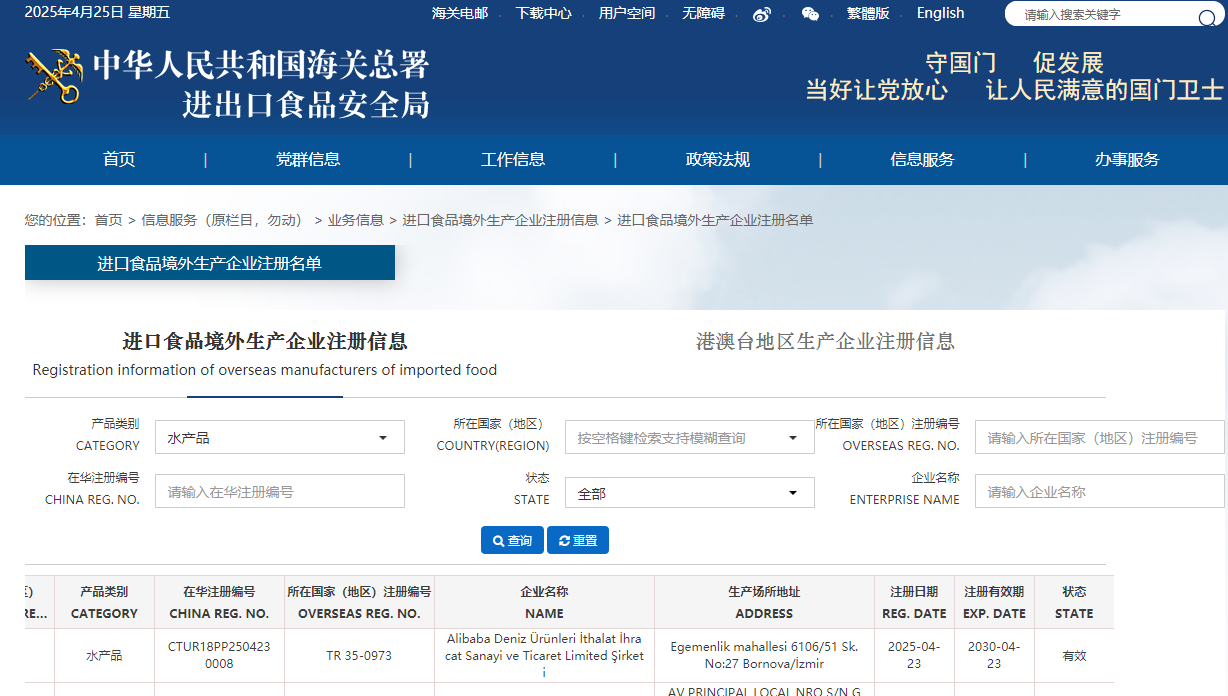Select 进口食品境外生产企业注册信息 tab
1228x696 pixels.
coord(265,342)
